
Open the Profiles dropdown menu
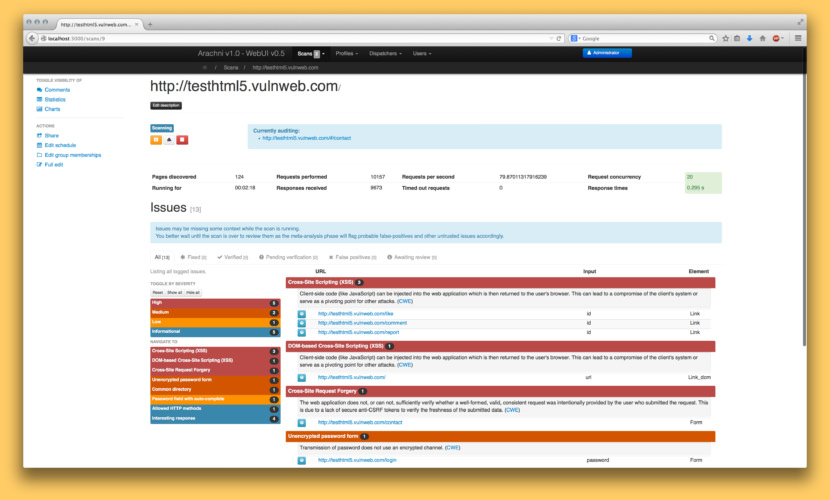tap(347, 53)
